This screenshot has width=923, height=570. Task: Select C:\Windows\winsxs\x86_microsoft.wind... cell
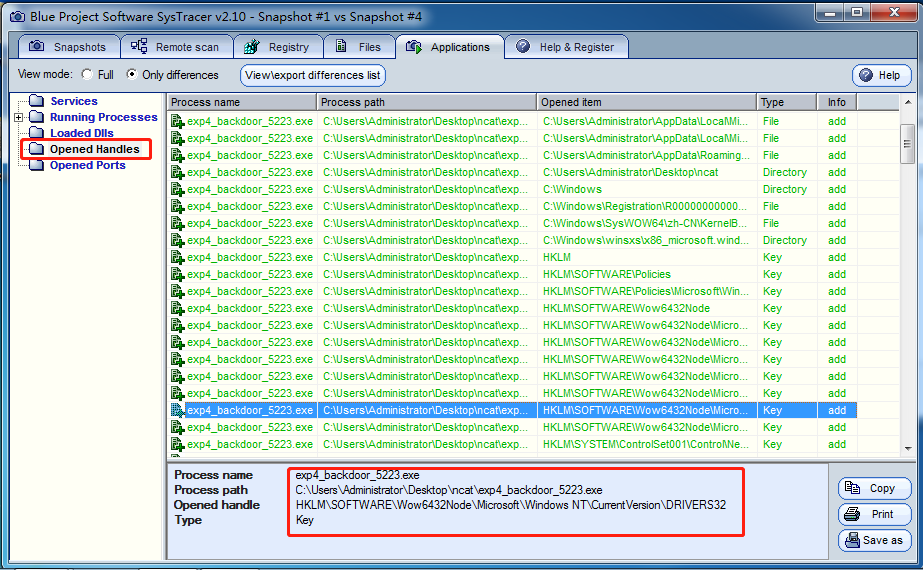pos(647,240)
